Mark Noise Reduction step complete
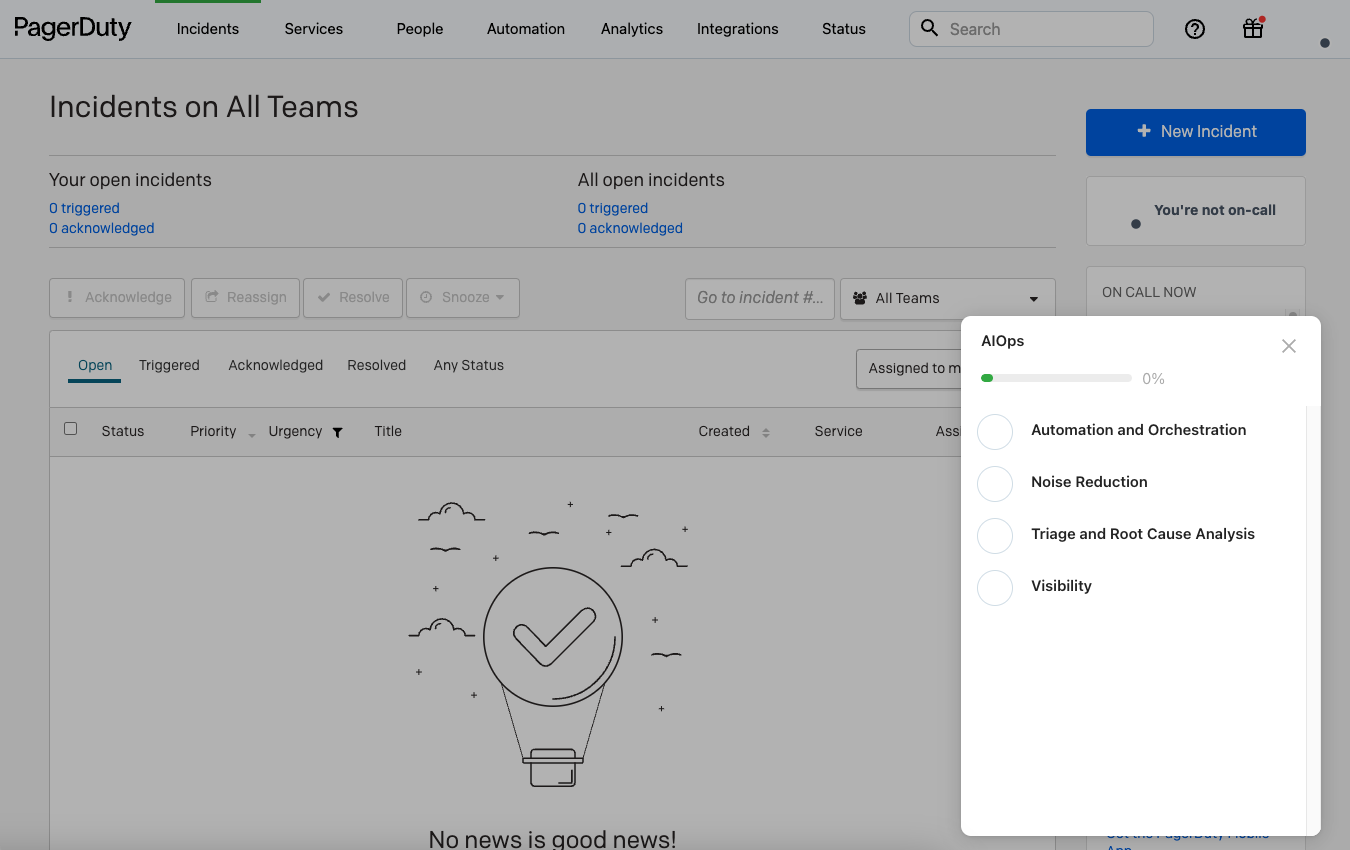The height and width of the screenshot is (850, 1350). [995, 484]
